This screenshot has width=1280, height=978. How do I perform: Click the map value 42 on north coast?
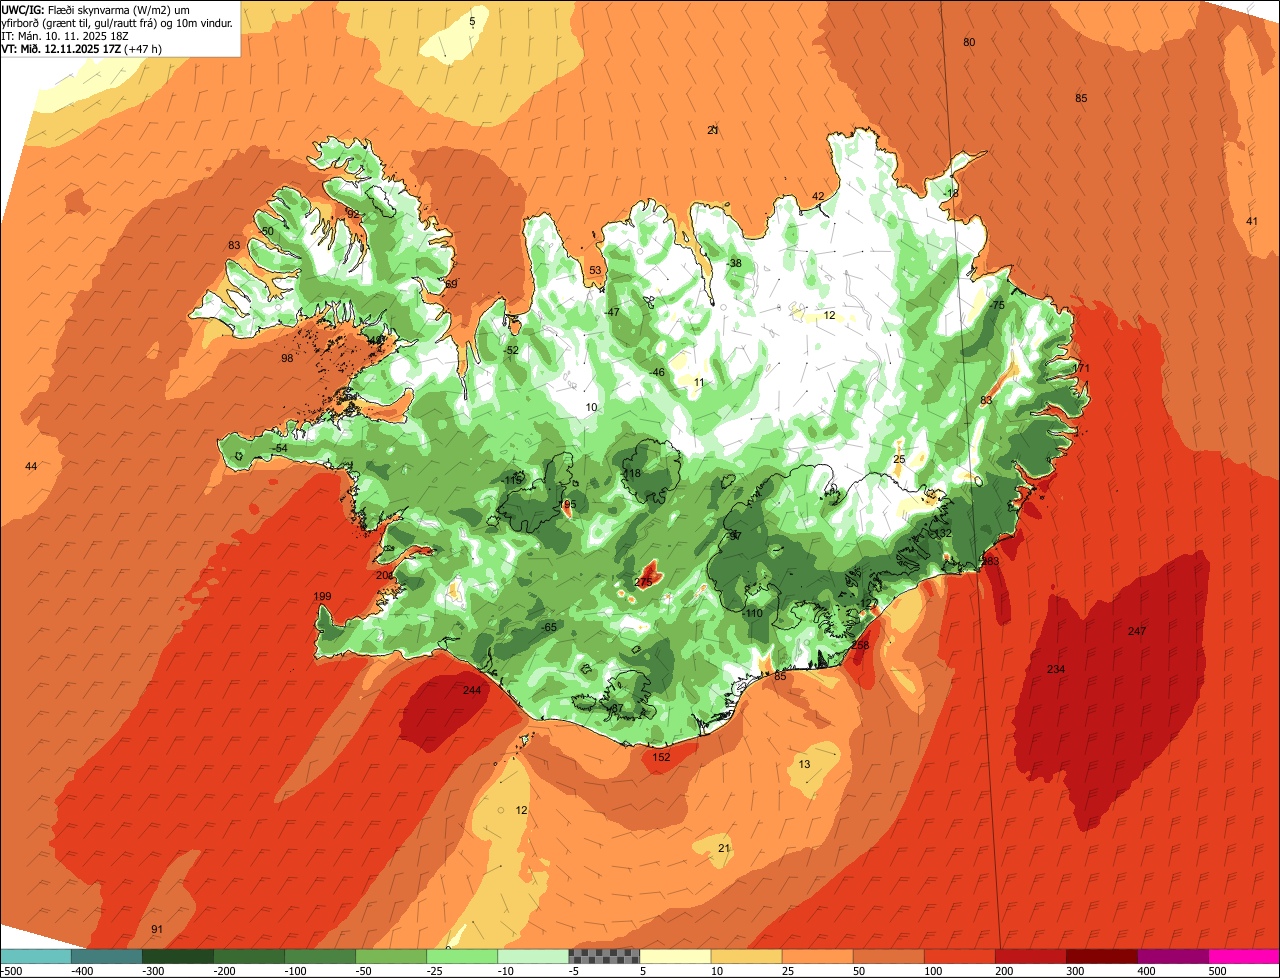click(818, 196)
